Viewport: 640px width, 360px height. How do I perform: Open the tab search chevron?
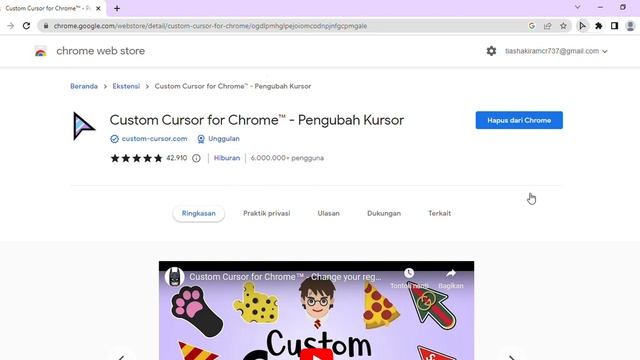(x=578, y=7)
